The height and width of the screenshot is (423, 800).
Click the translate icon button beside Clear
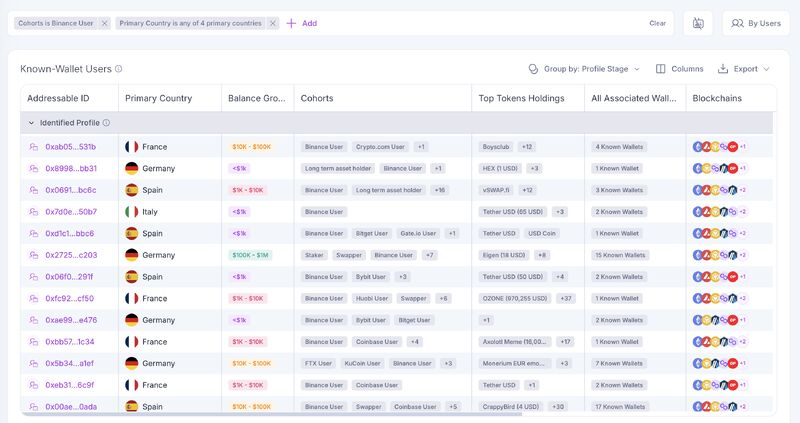698,23
